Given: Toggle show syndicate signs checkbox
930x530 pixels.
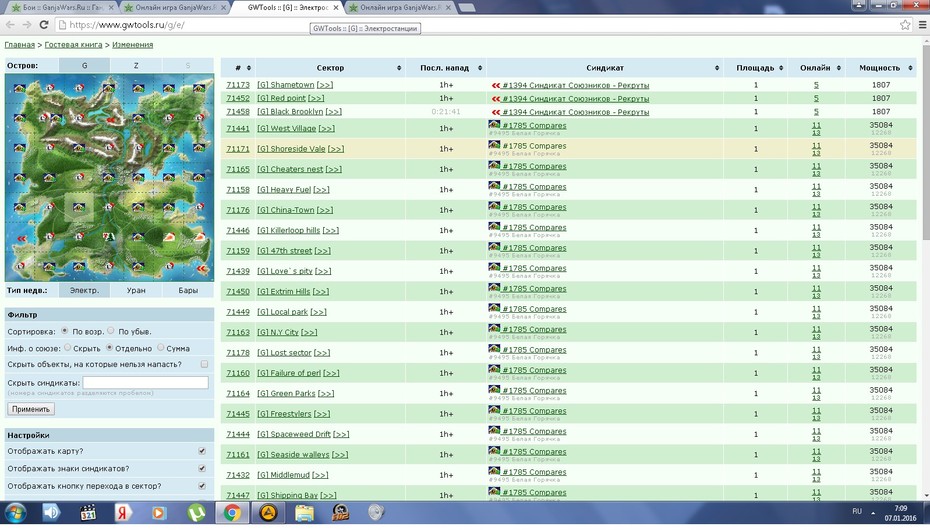Looking at the screenshot, I should tap(202, 468).
